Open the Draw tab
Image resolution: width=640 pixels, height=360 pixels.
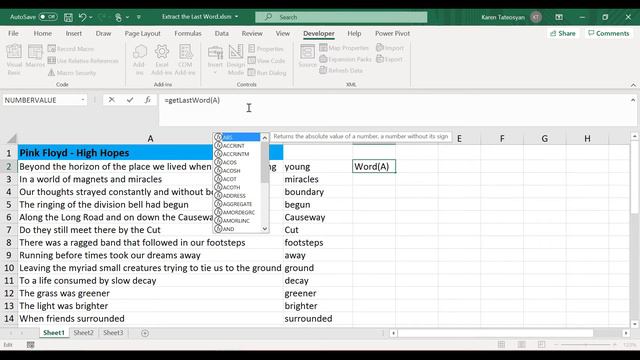[103, 33]
